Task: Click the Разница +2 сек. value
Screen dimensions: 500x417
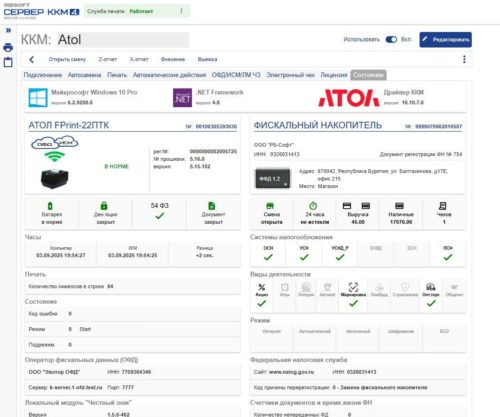Action: point(204,255)
